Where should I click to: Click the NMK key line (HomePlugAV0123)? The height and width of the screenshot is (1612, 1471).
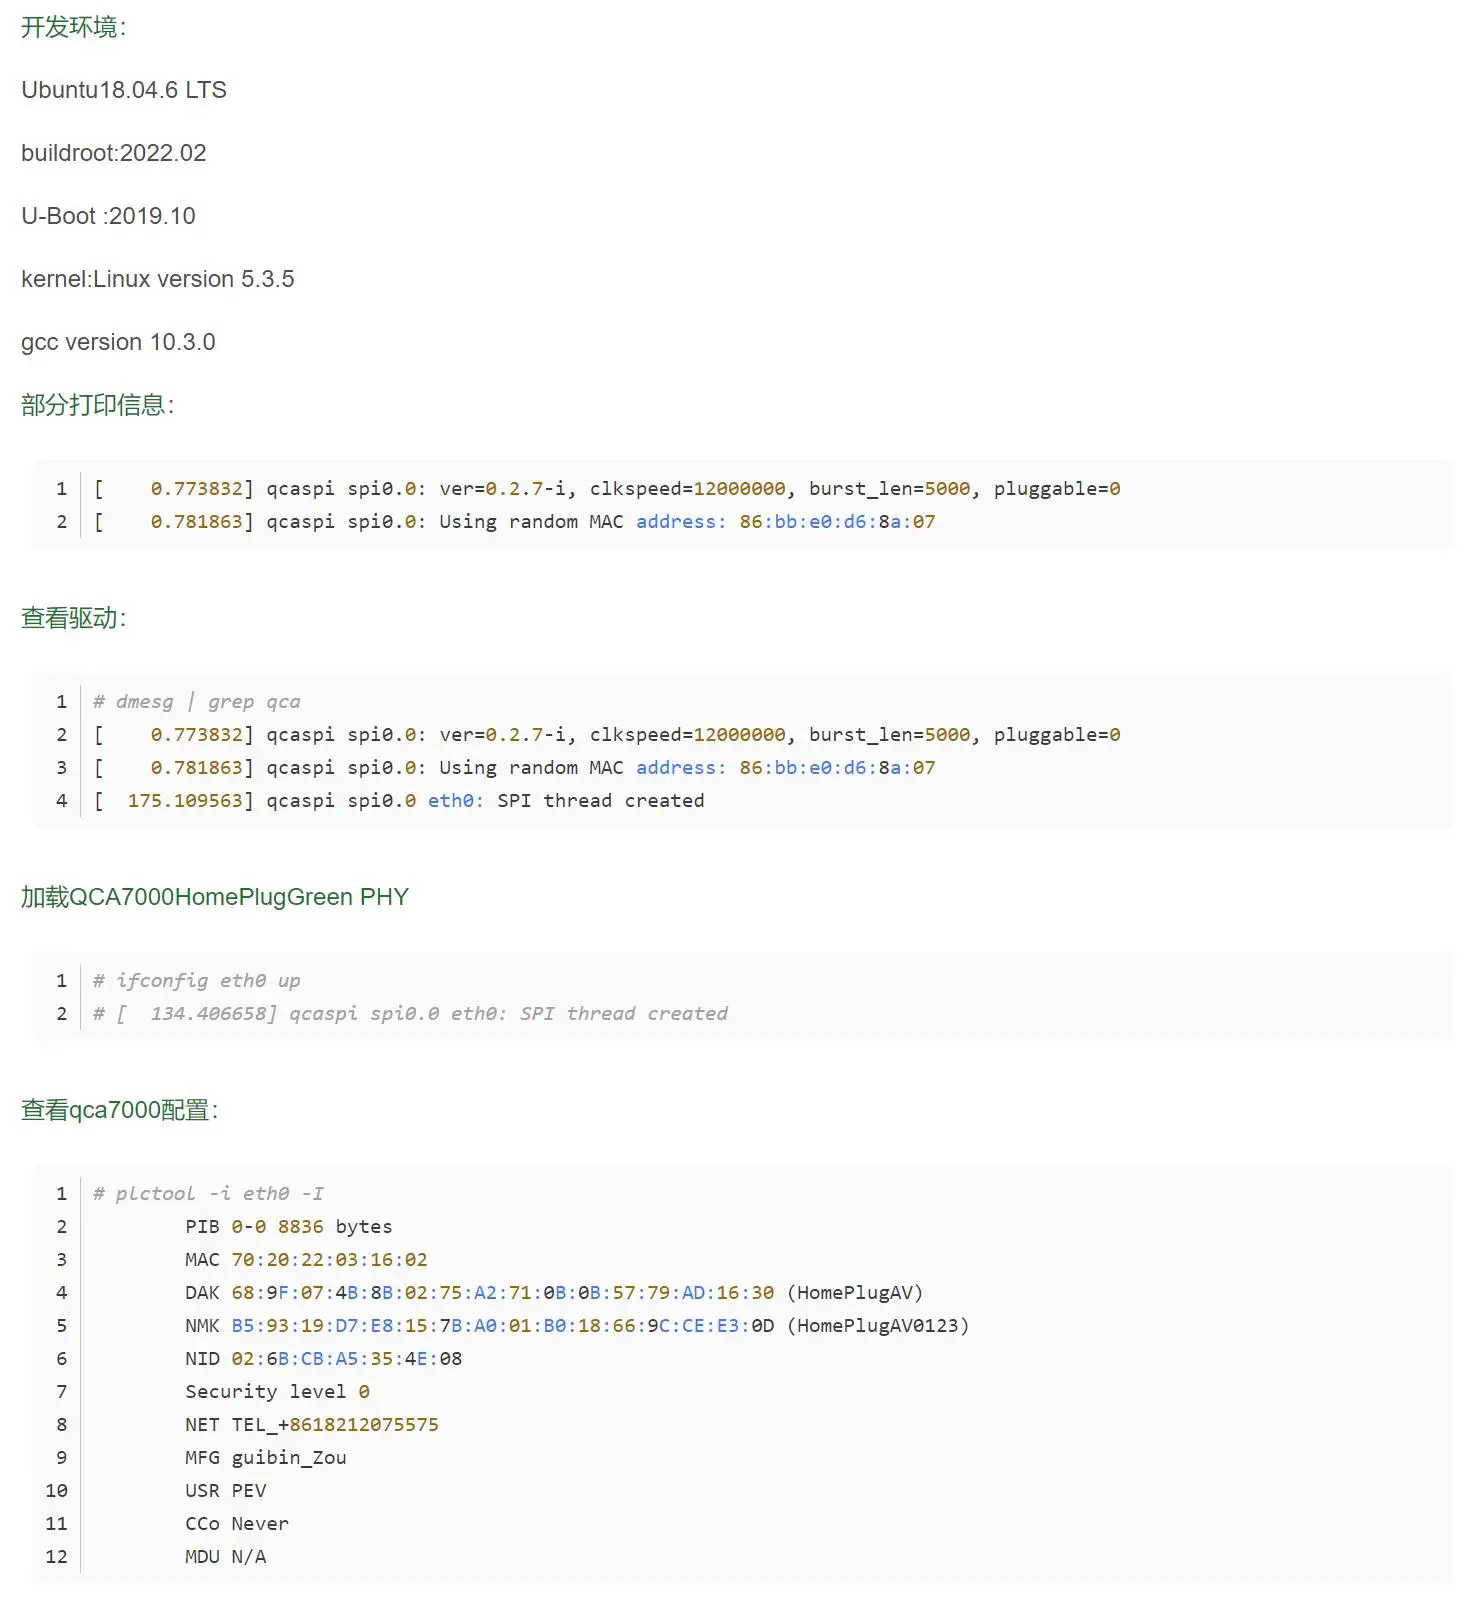click(577, 1326)
